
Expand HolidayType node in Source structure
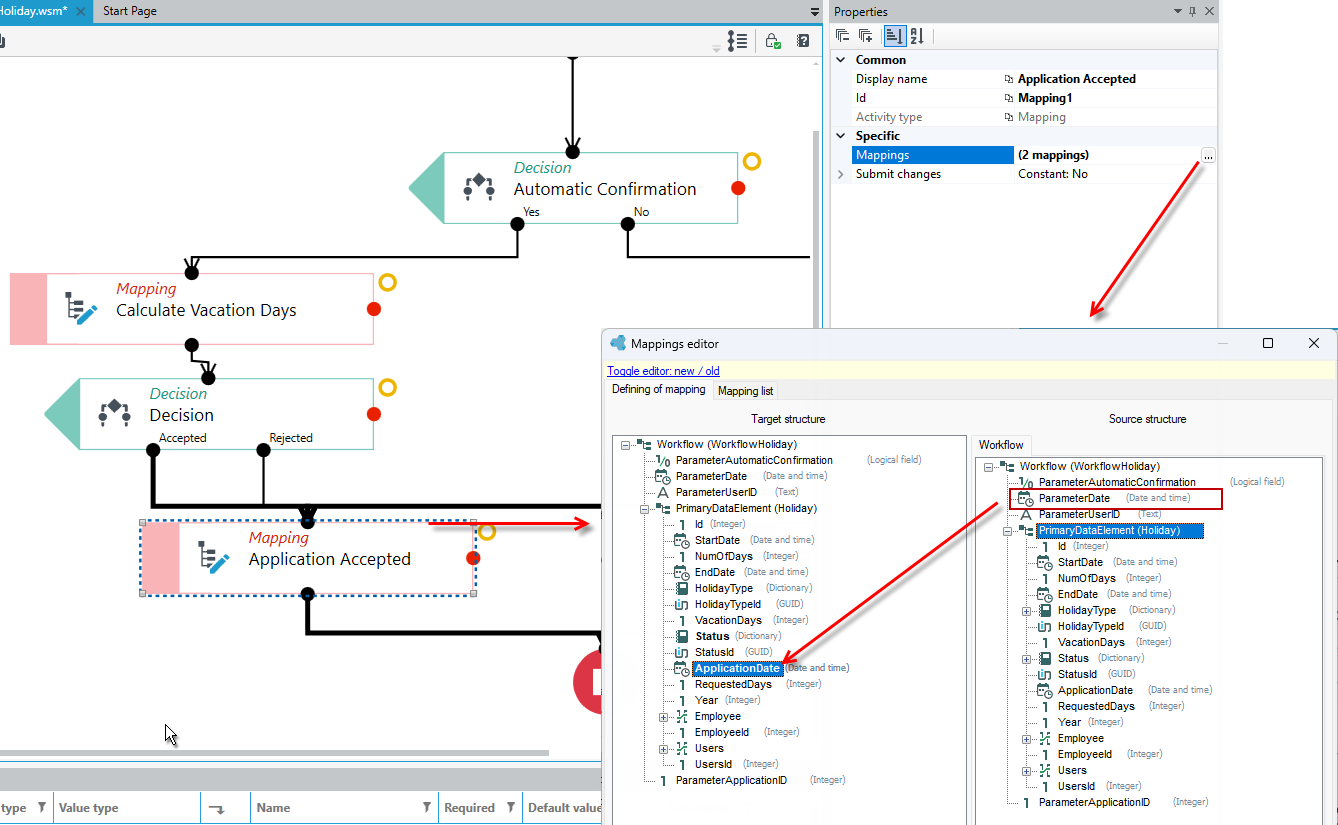[x=1026, y=611]
